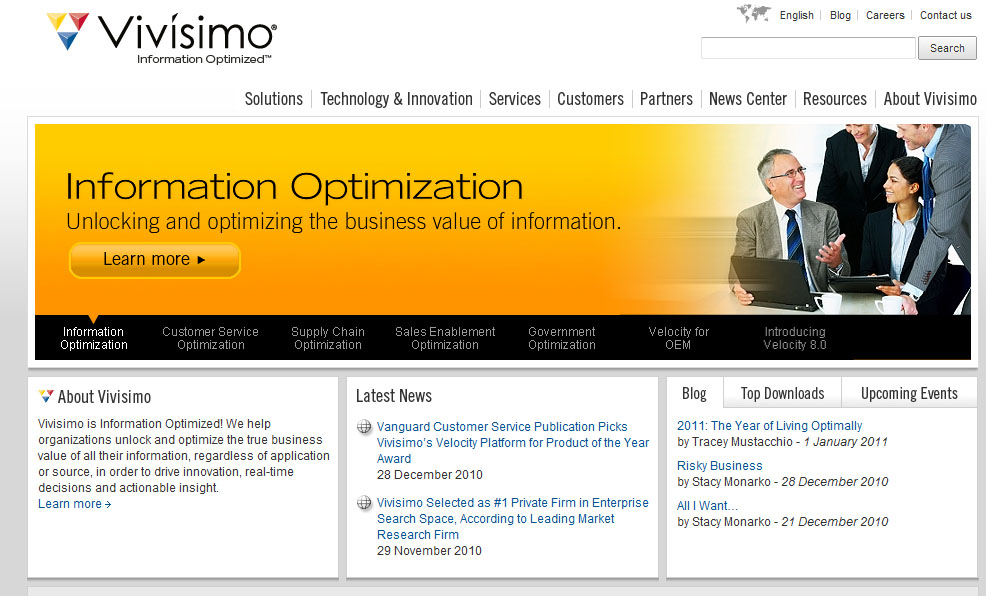Open Technology & Innovation menu

(x=396, y=99)
